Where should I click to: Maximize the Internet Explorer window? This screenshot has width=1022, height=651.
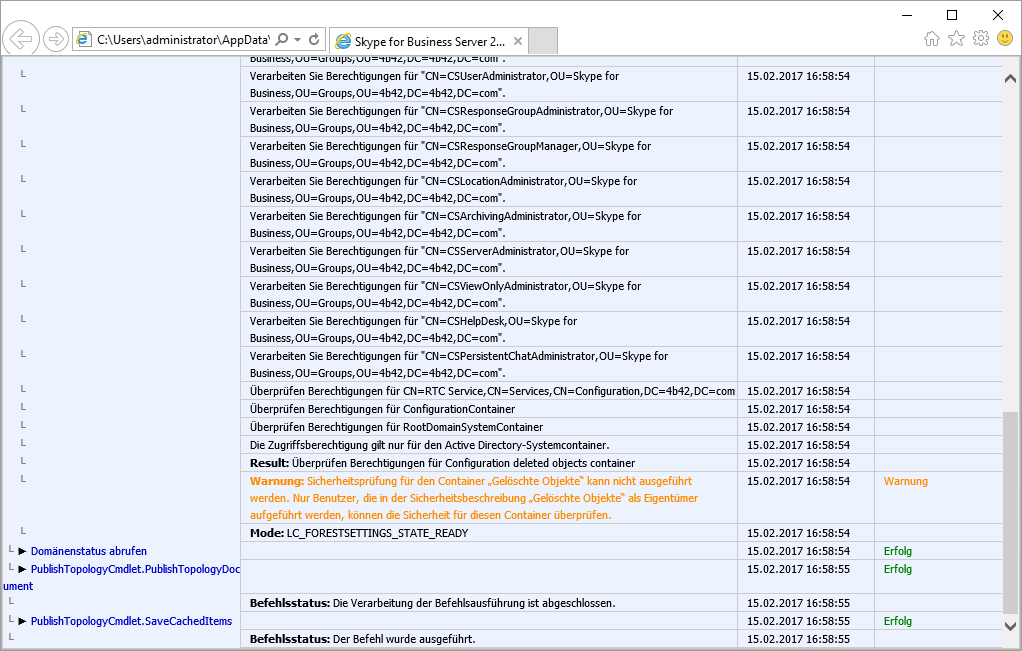tap(952, 15)
